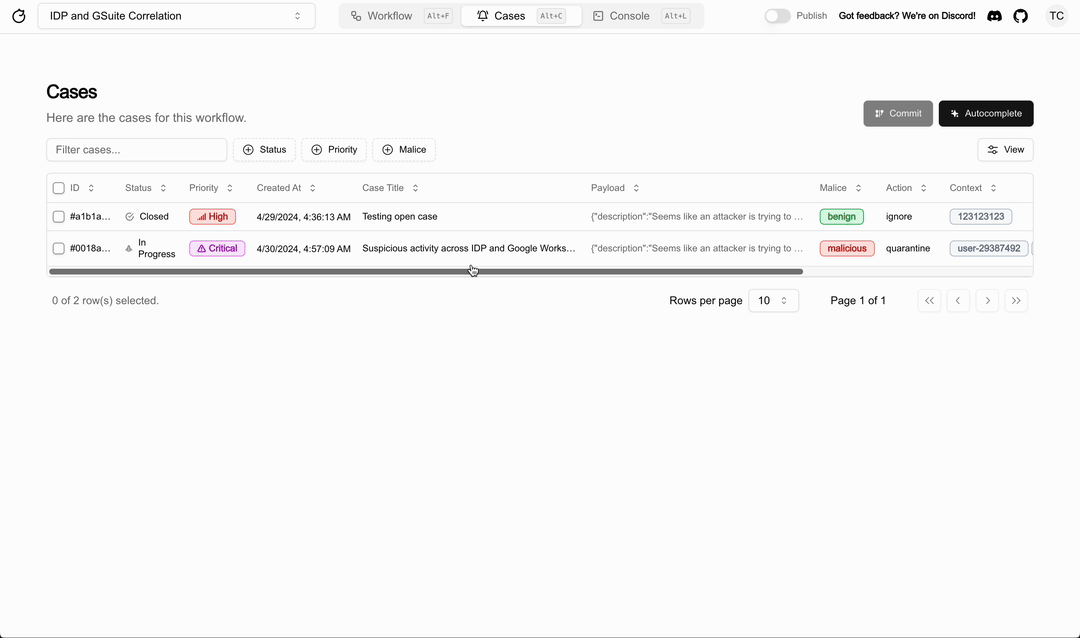Open the Discord icon link
This screenshot has height=638, width=1080.
click(x=994, y=16)
